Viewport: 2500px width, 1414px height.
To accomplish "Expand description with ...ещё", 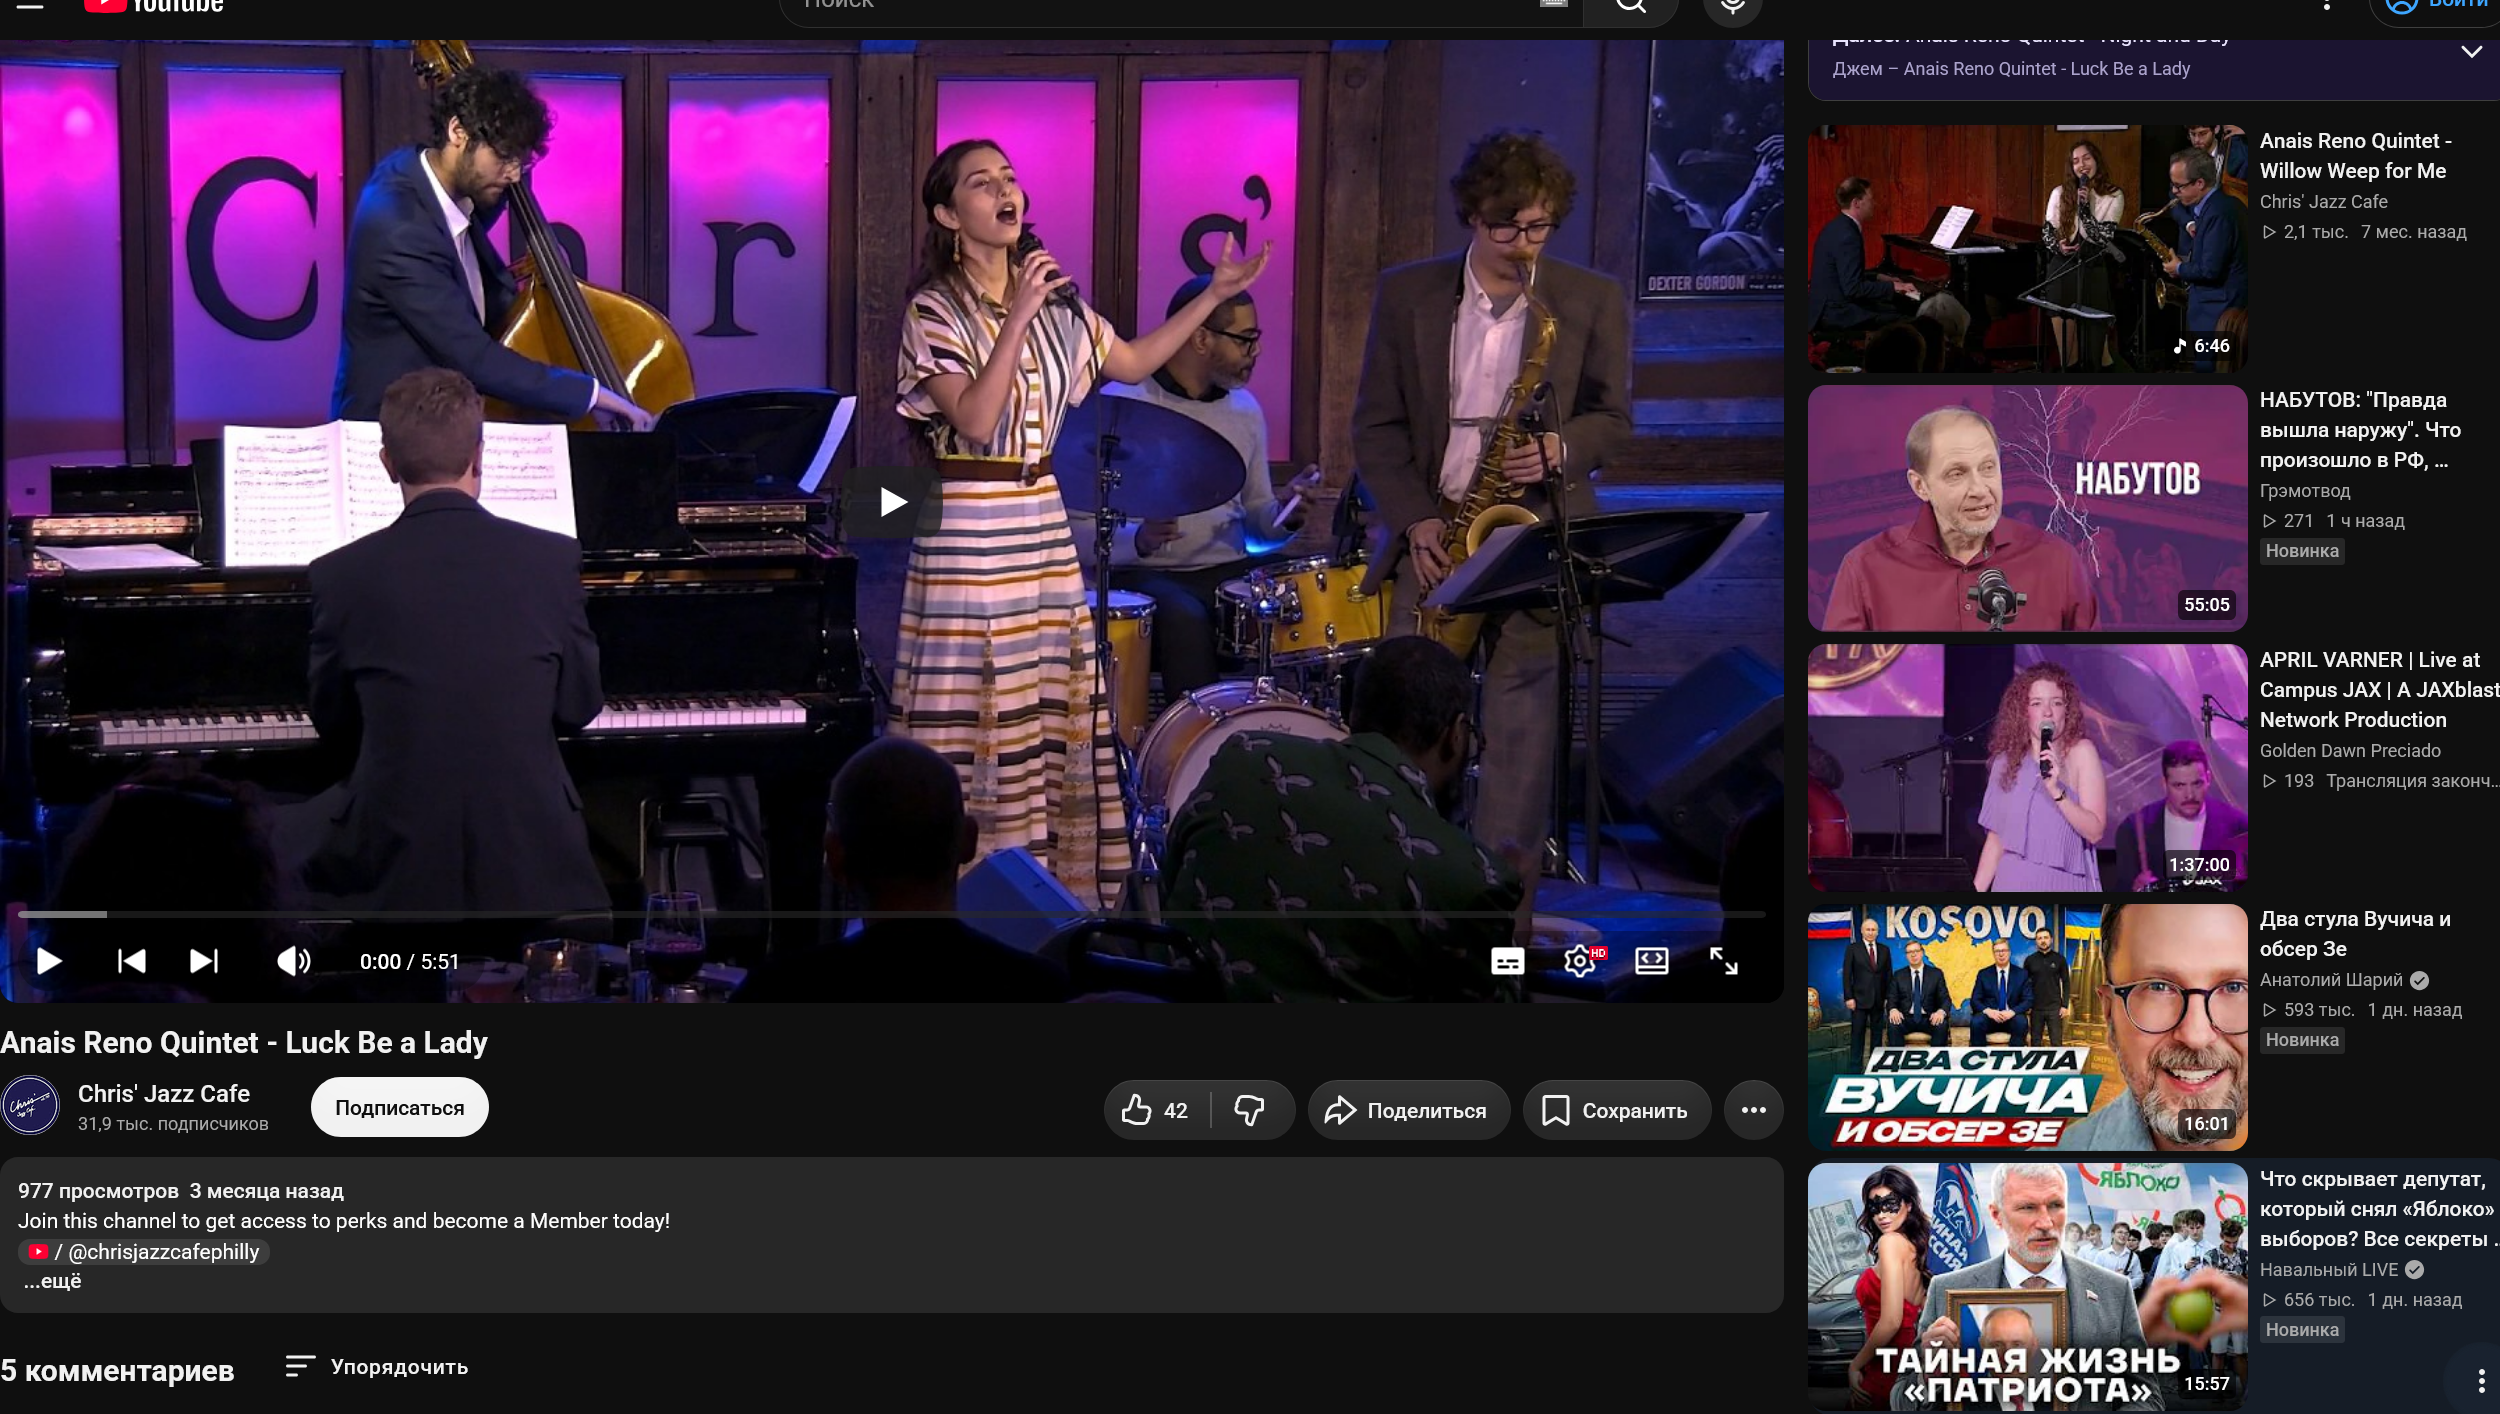I will 53,1281.
